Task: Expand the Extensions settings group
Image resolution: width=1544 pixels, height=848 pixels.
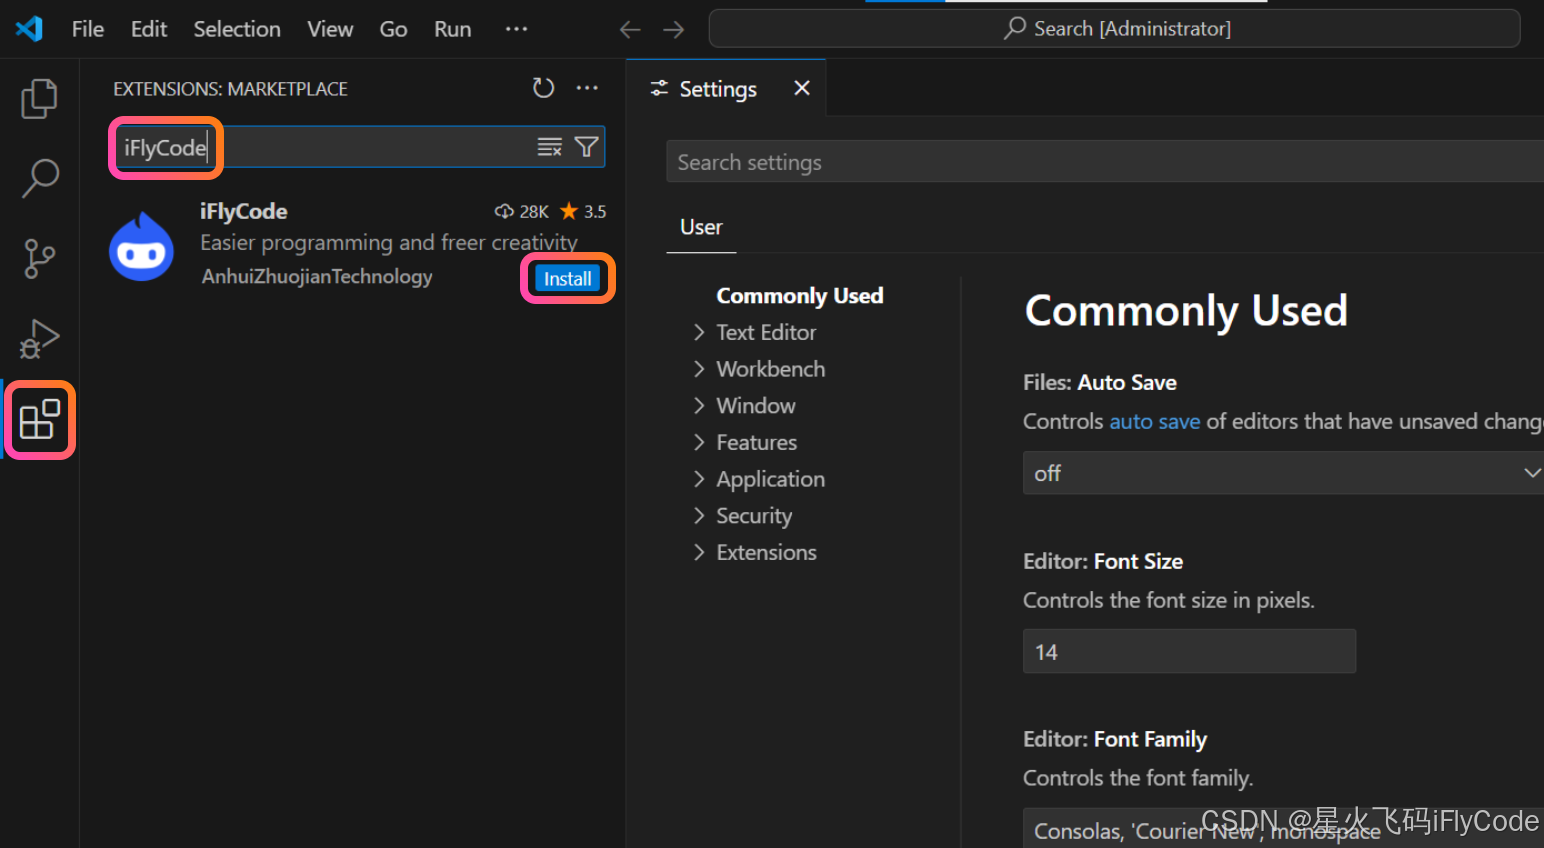Action: click(766, 552)
